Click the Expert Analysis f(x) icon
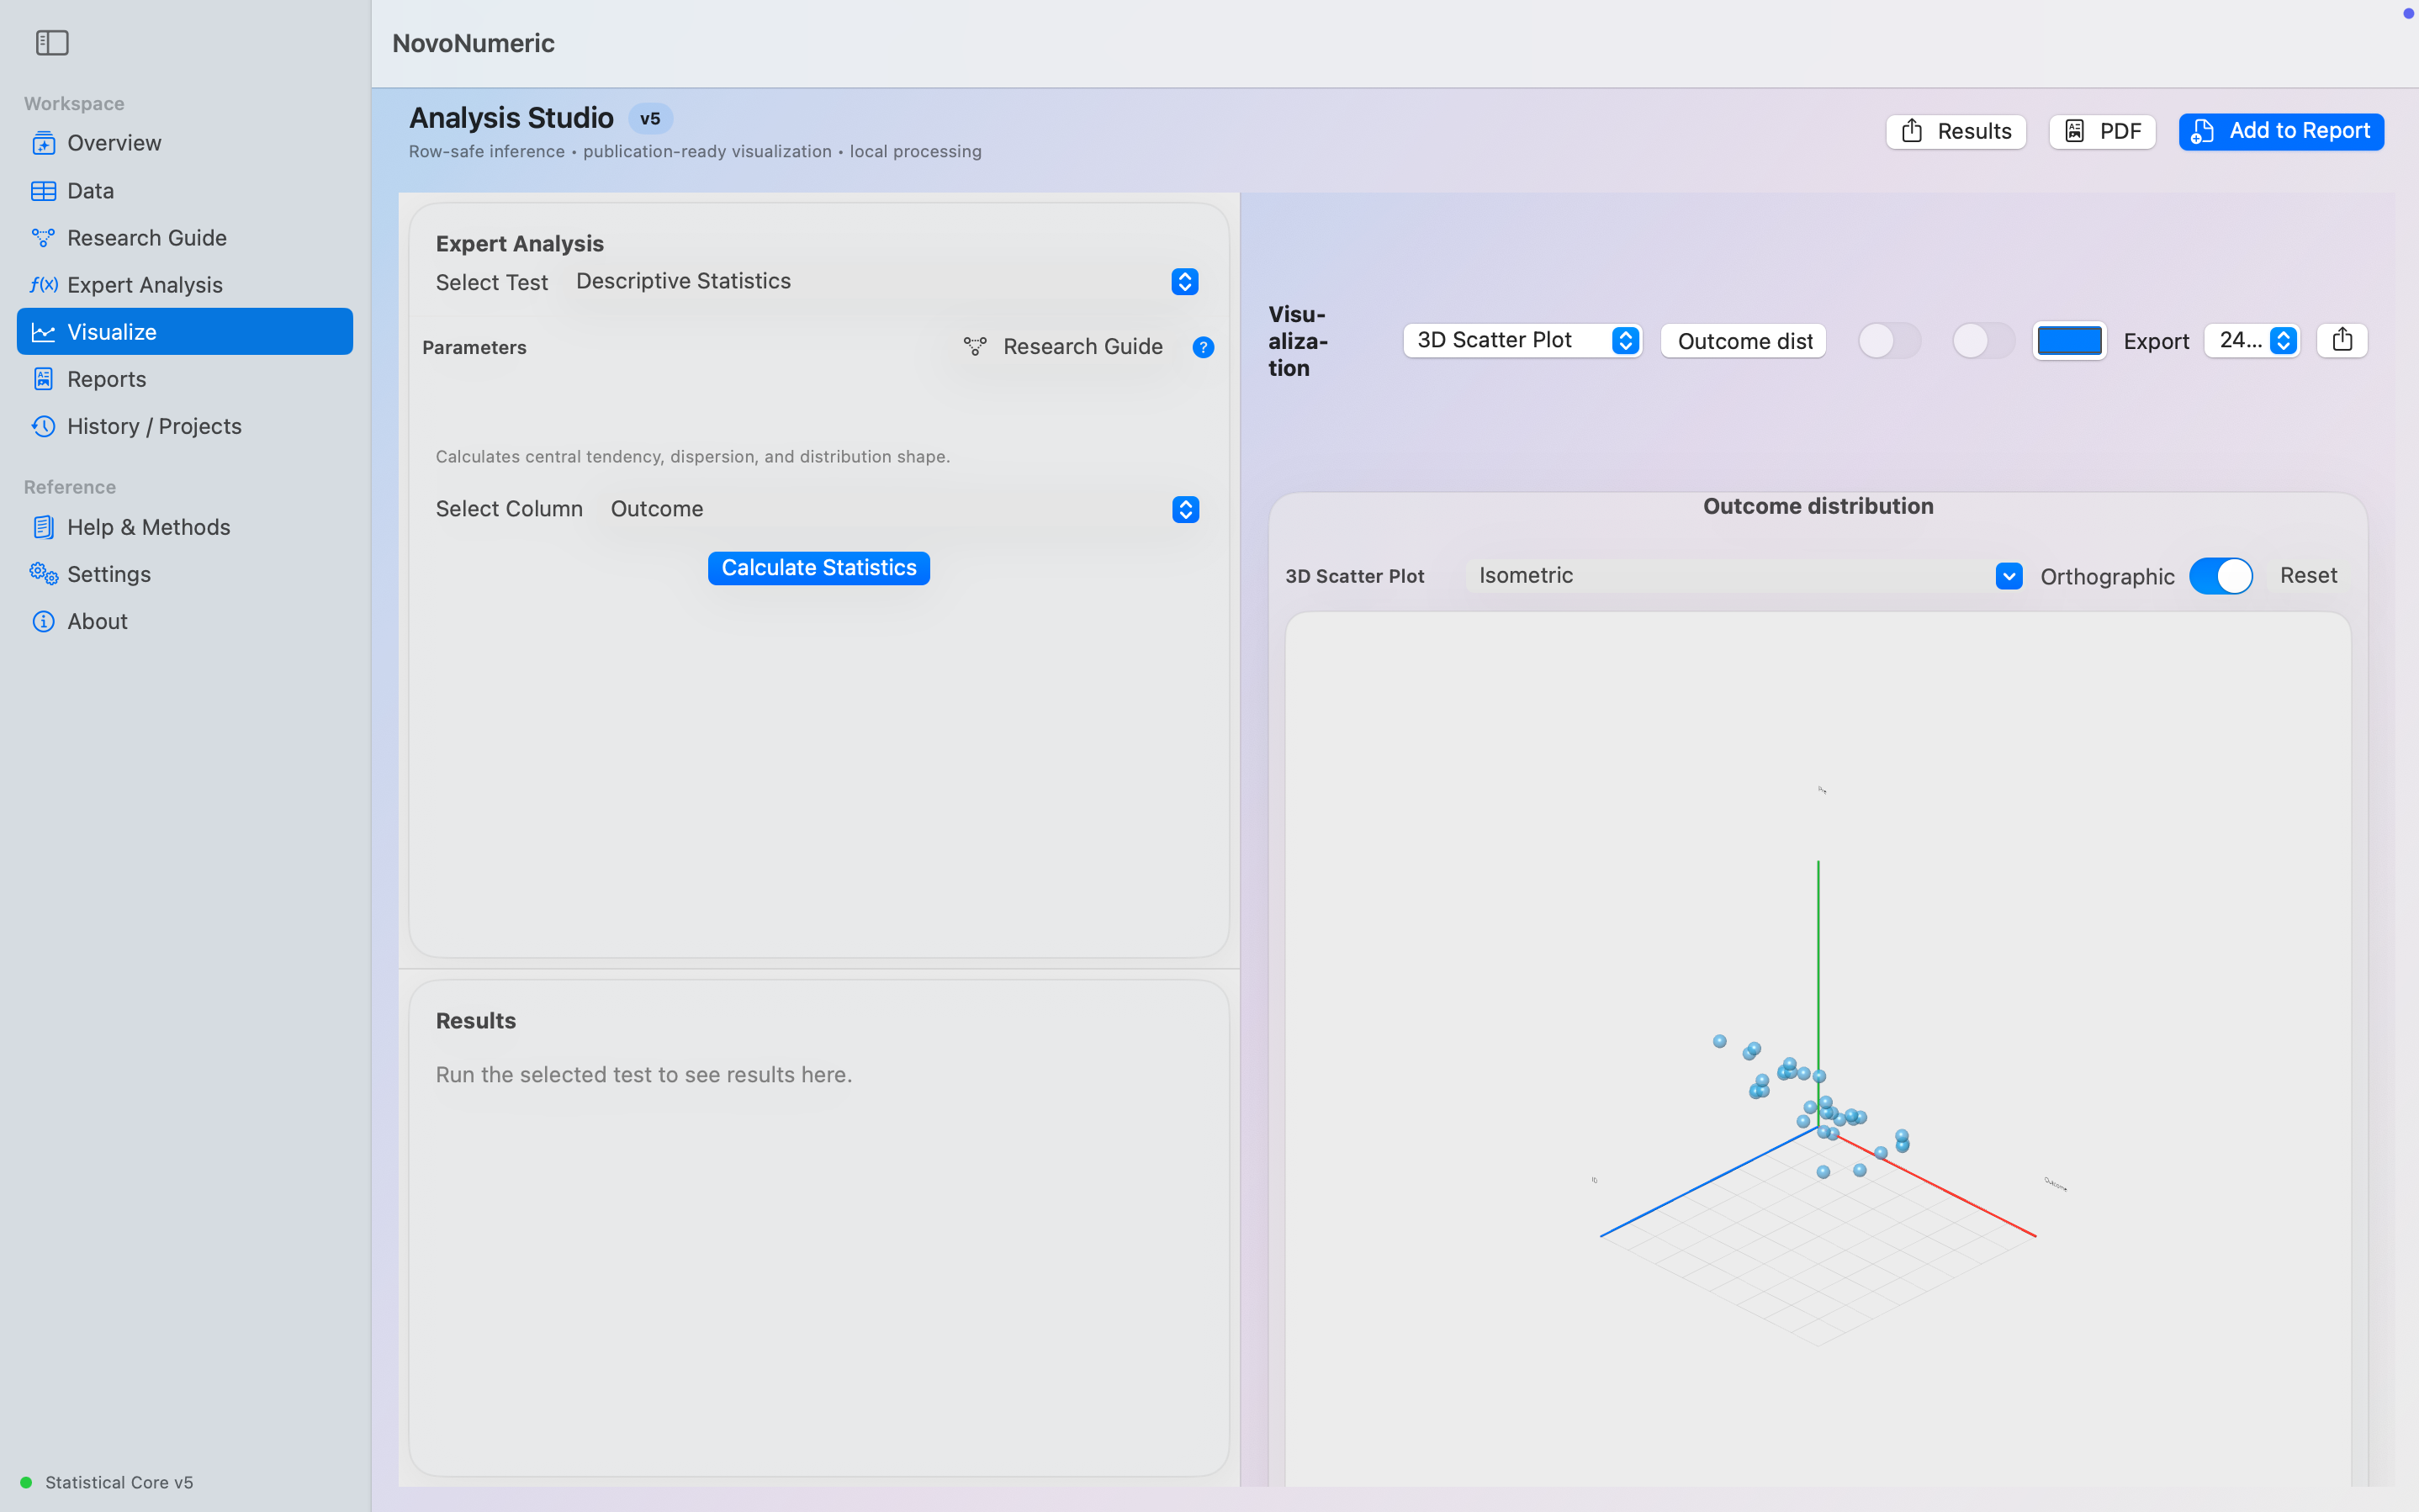The width and height of the screenshot is (2419, 1512). pos(43,284)
